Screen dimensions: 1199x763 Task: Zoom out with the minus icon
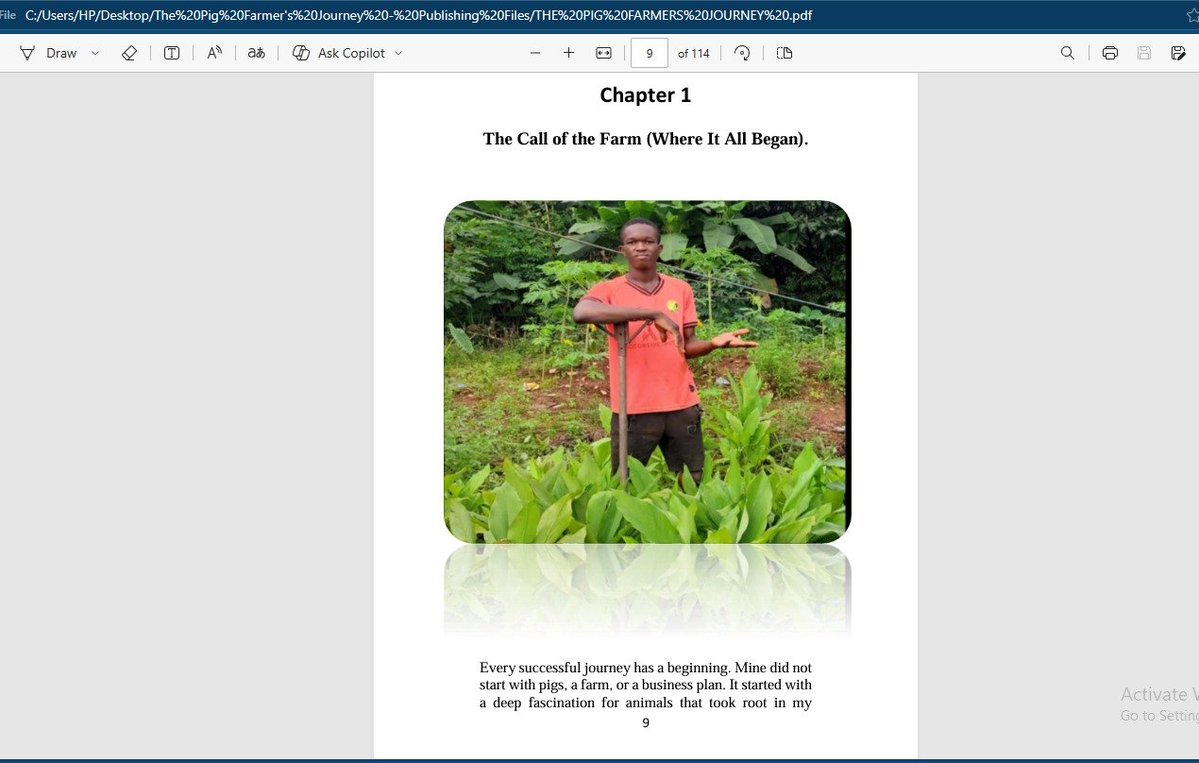(x=535, y=53)
